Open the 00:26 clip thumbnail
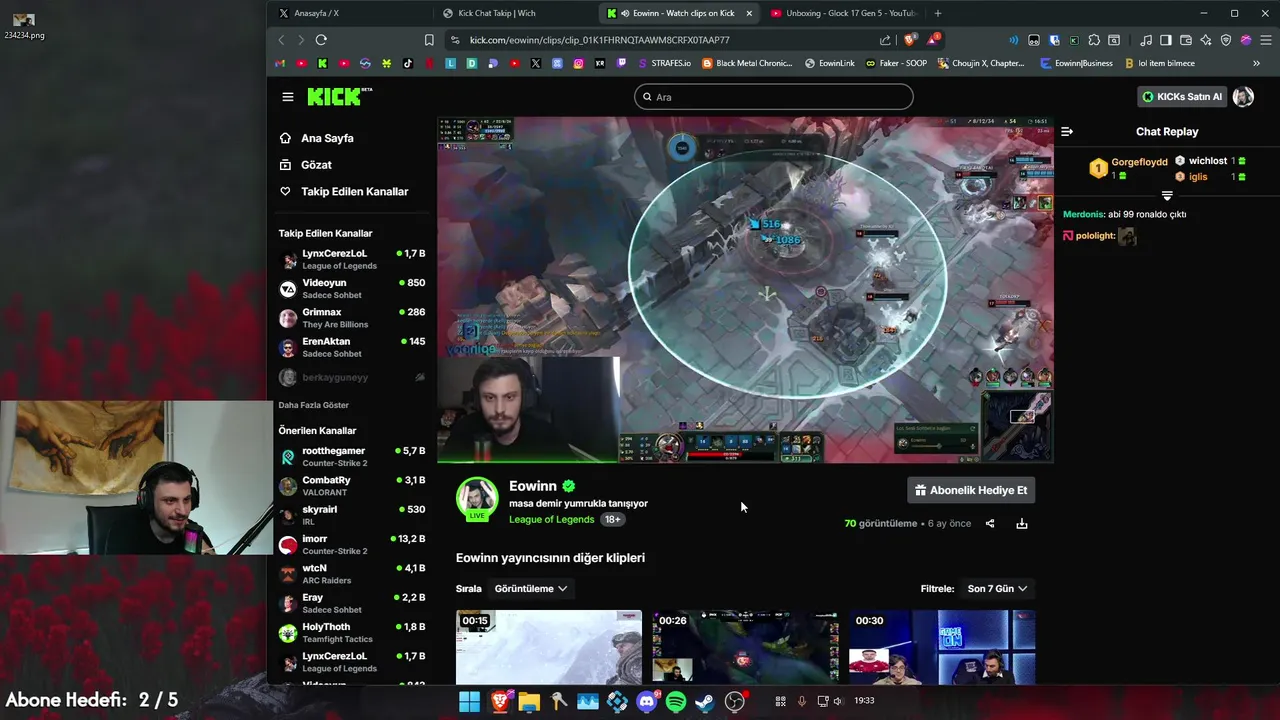 coord(745,647)
